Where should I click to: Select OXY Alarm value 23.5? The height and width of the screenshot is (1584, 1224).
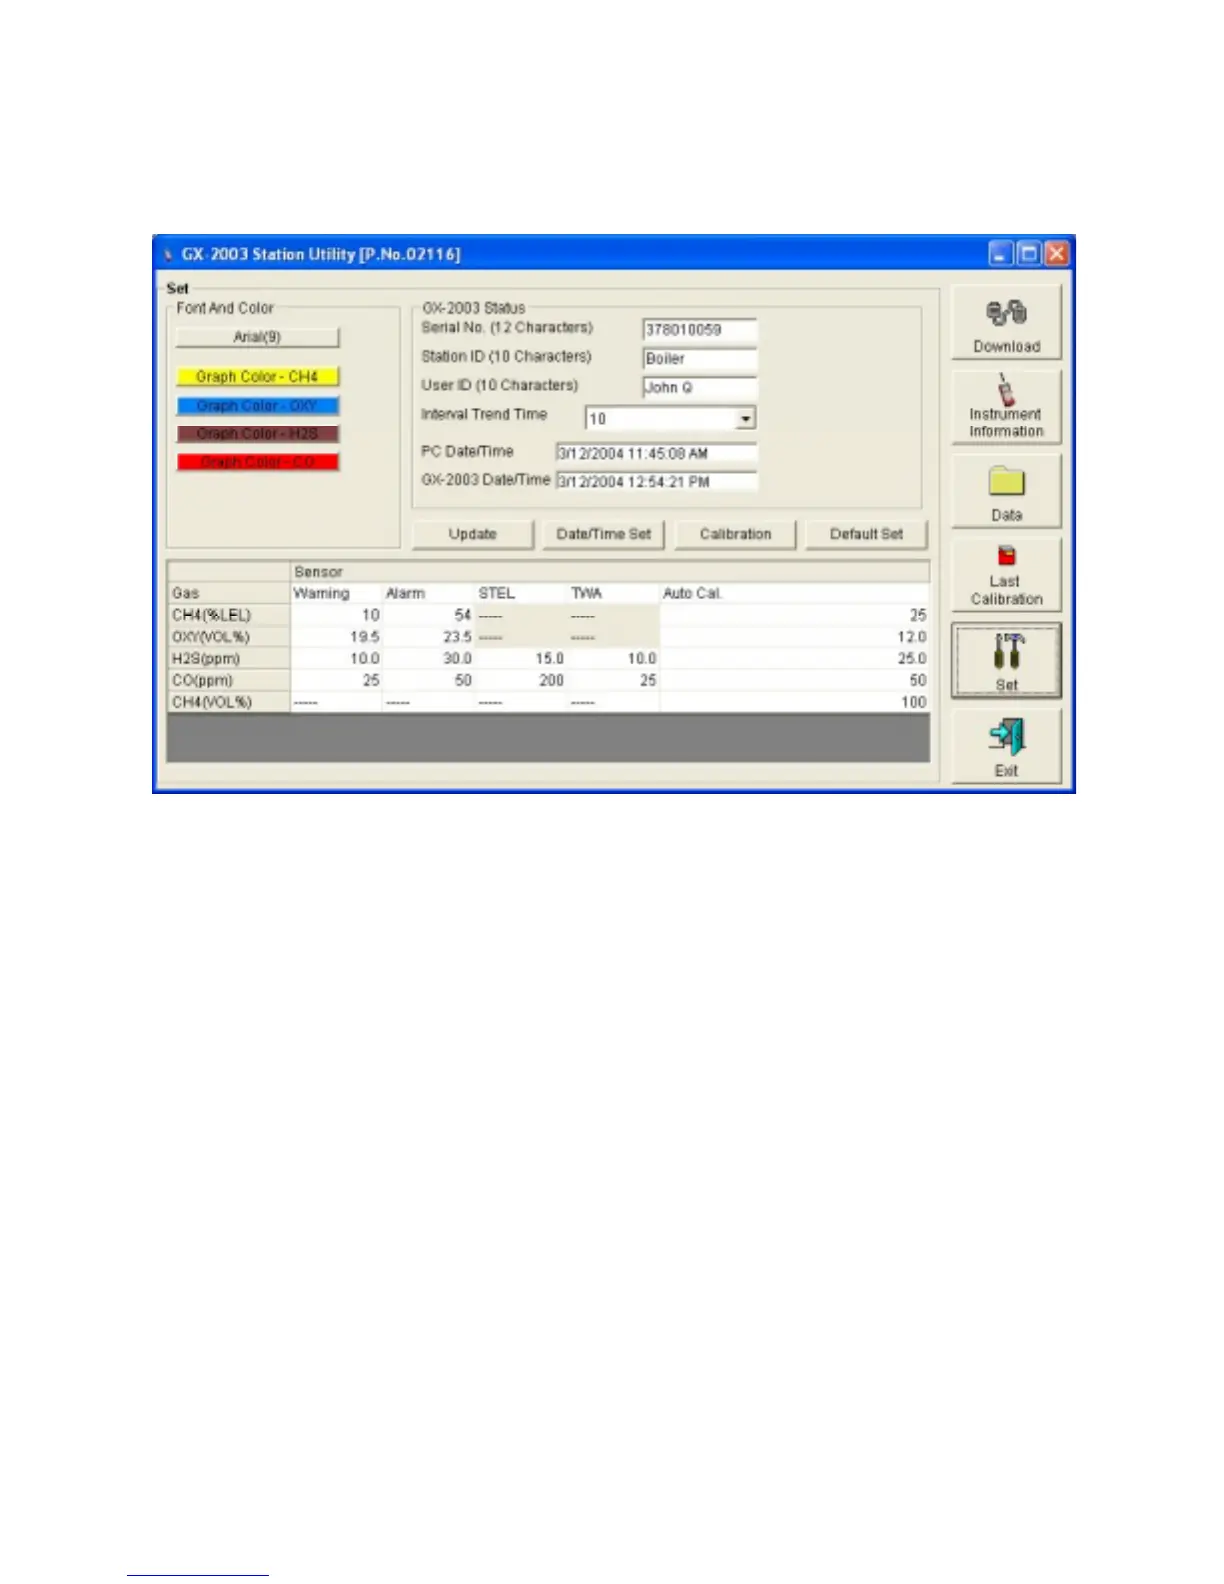pyautogui.click(x=428, y=637)
